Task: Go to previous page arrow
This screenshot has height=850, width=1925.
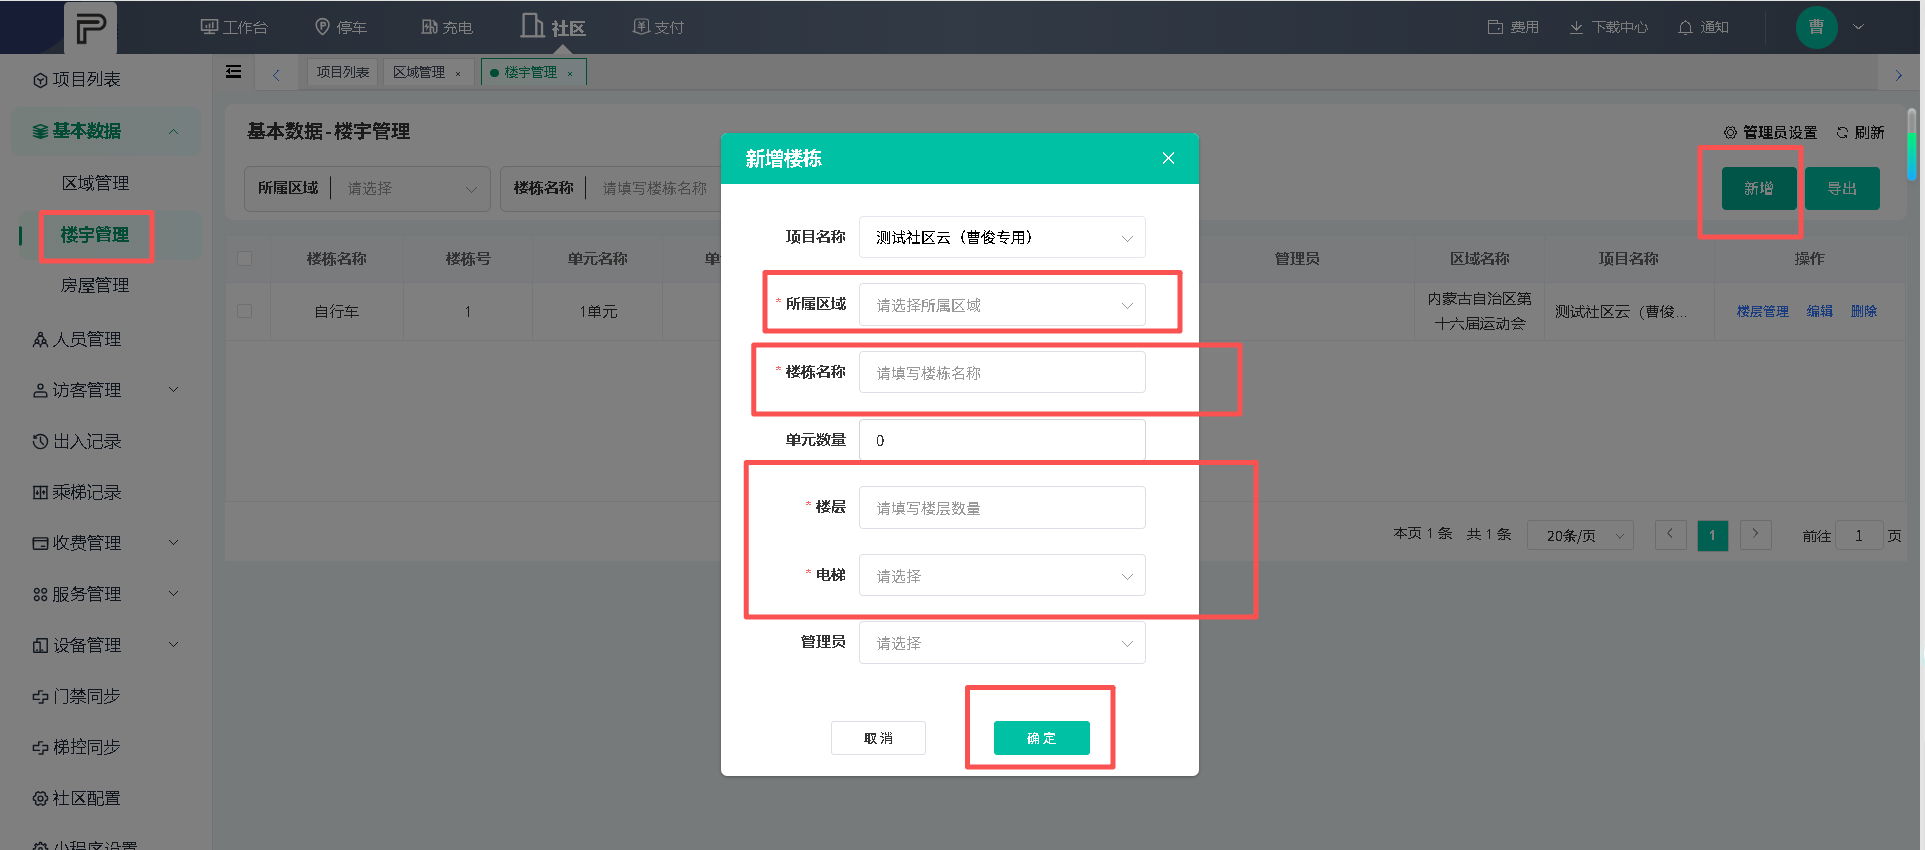Action: pyautogui.click(x=1670, y=535)
